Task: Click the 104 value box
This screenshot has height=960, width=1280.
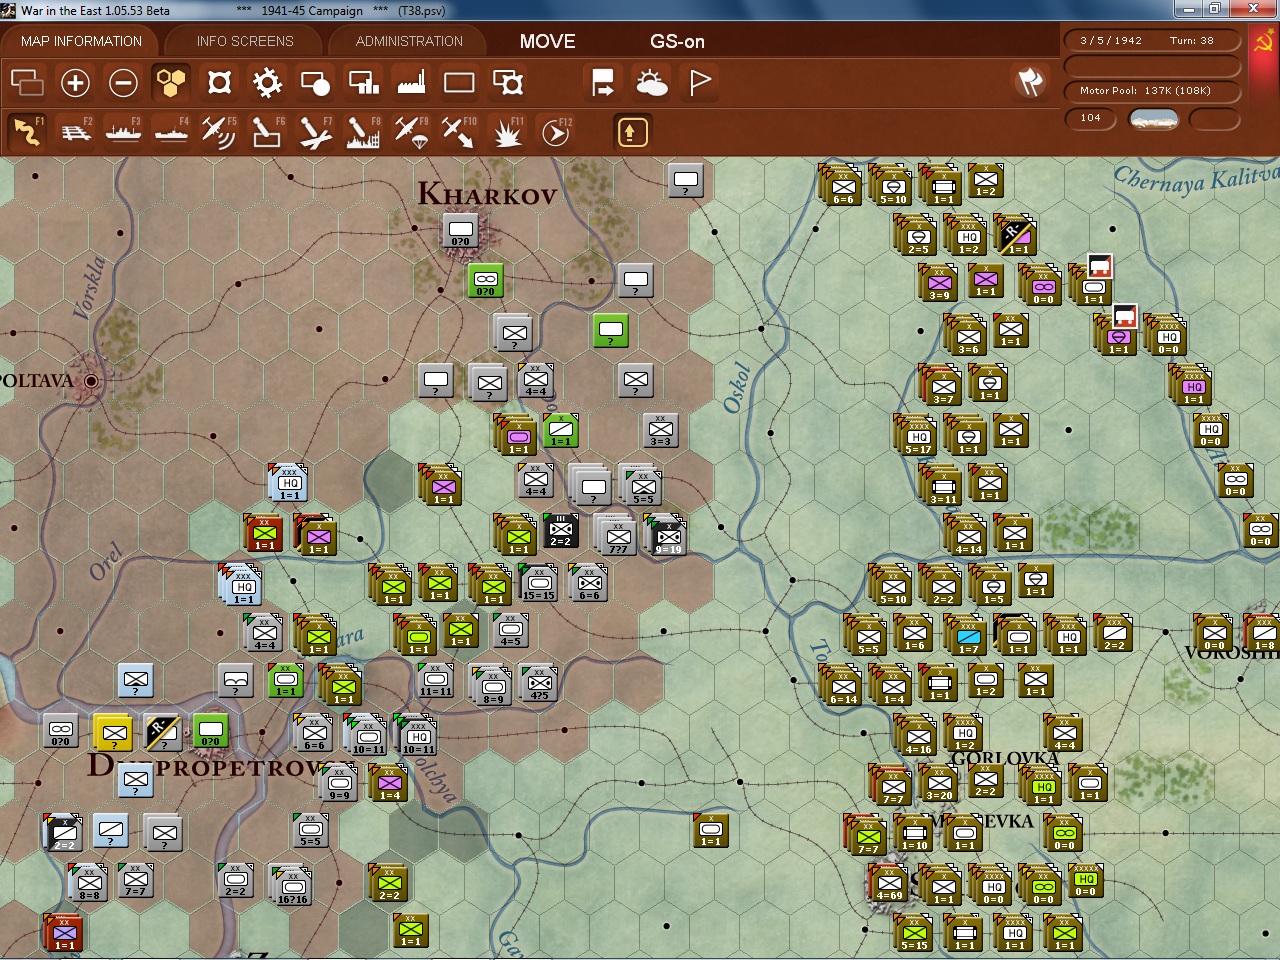Action: [x=1090, y=118]
